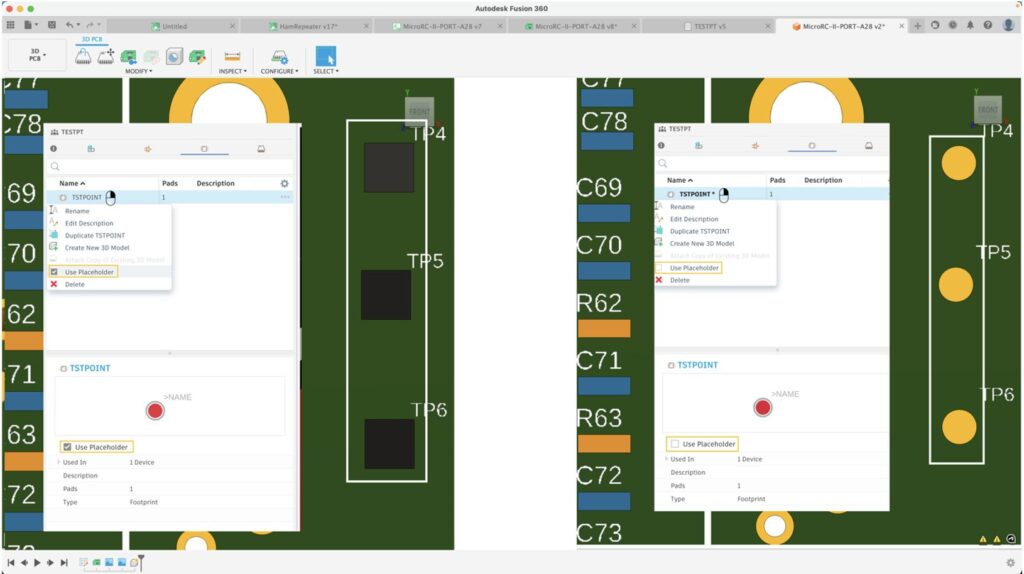Viewport: 1024px width, 574px height.
Task: Open a new document tab with plus button
Action: [917, 25]
